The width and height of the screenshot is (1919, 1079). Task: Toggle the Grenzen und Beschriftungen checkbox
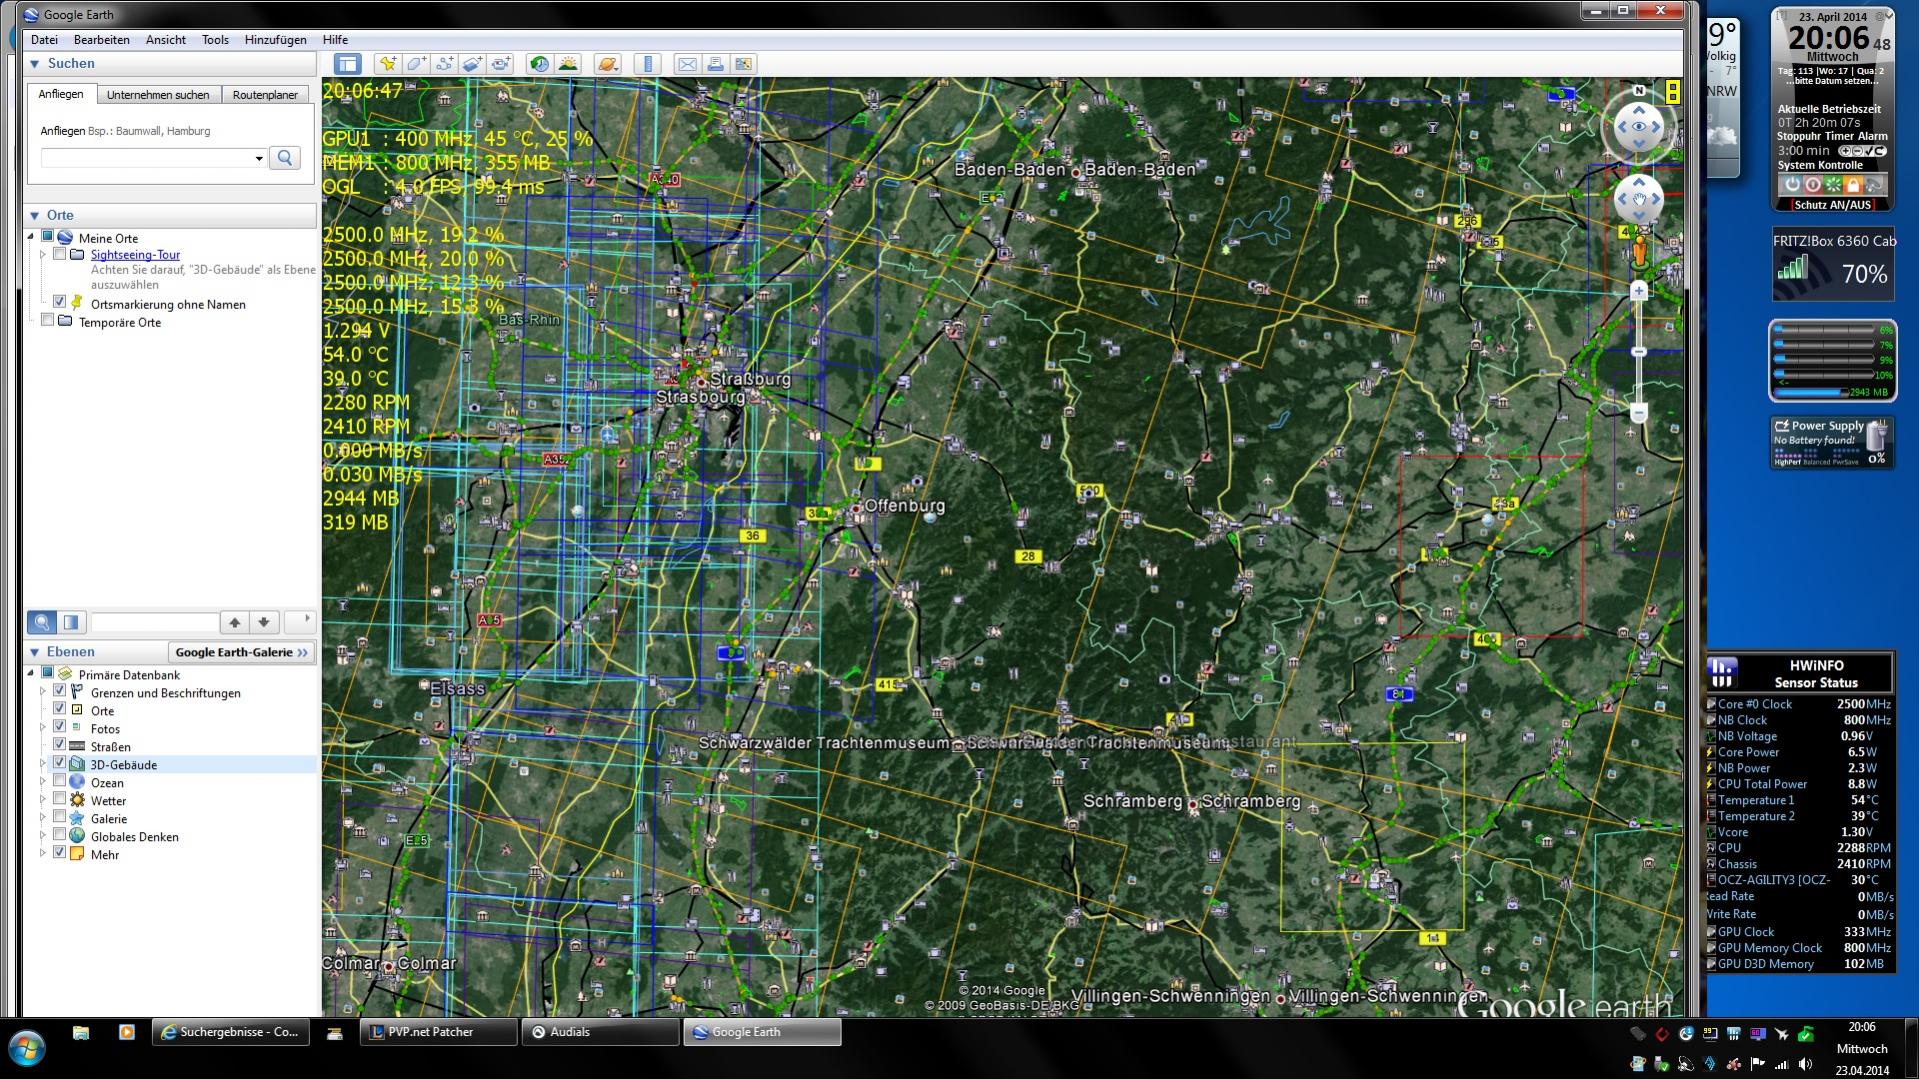click(59, 692)
